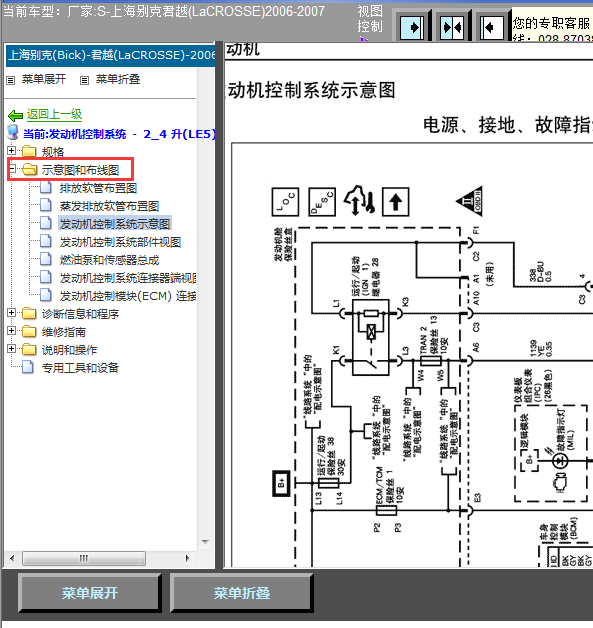Click the vertical scrollbar down arrow in tree
This screenshot has height=628, width=593.
(x=205, y=541)
